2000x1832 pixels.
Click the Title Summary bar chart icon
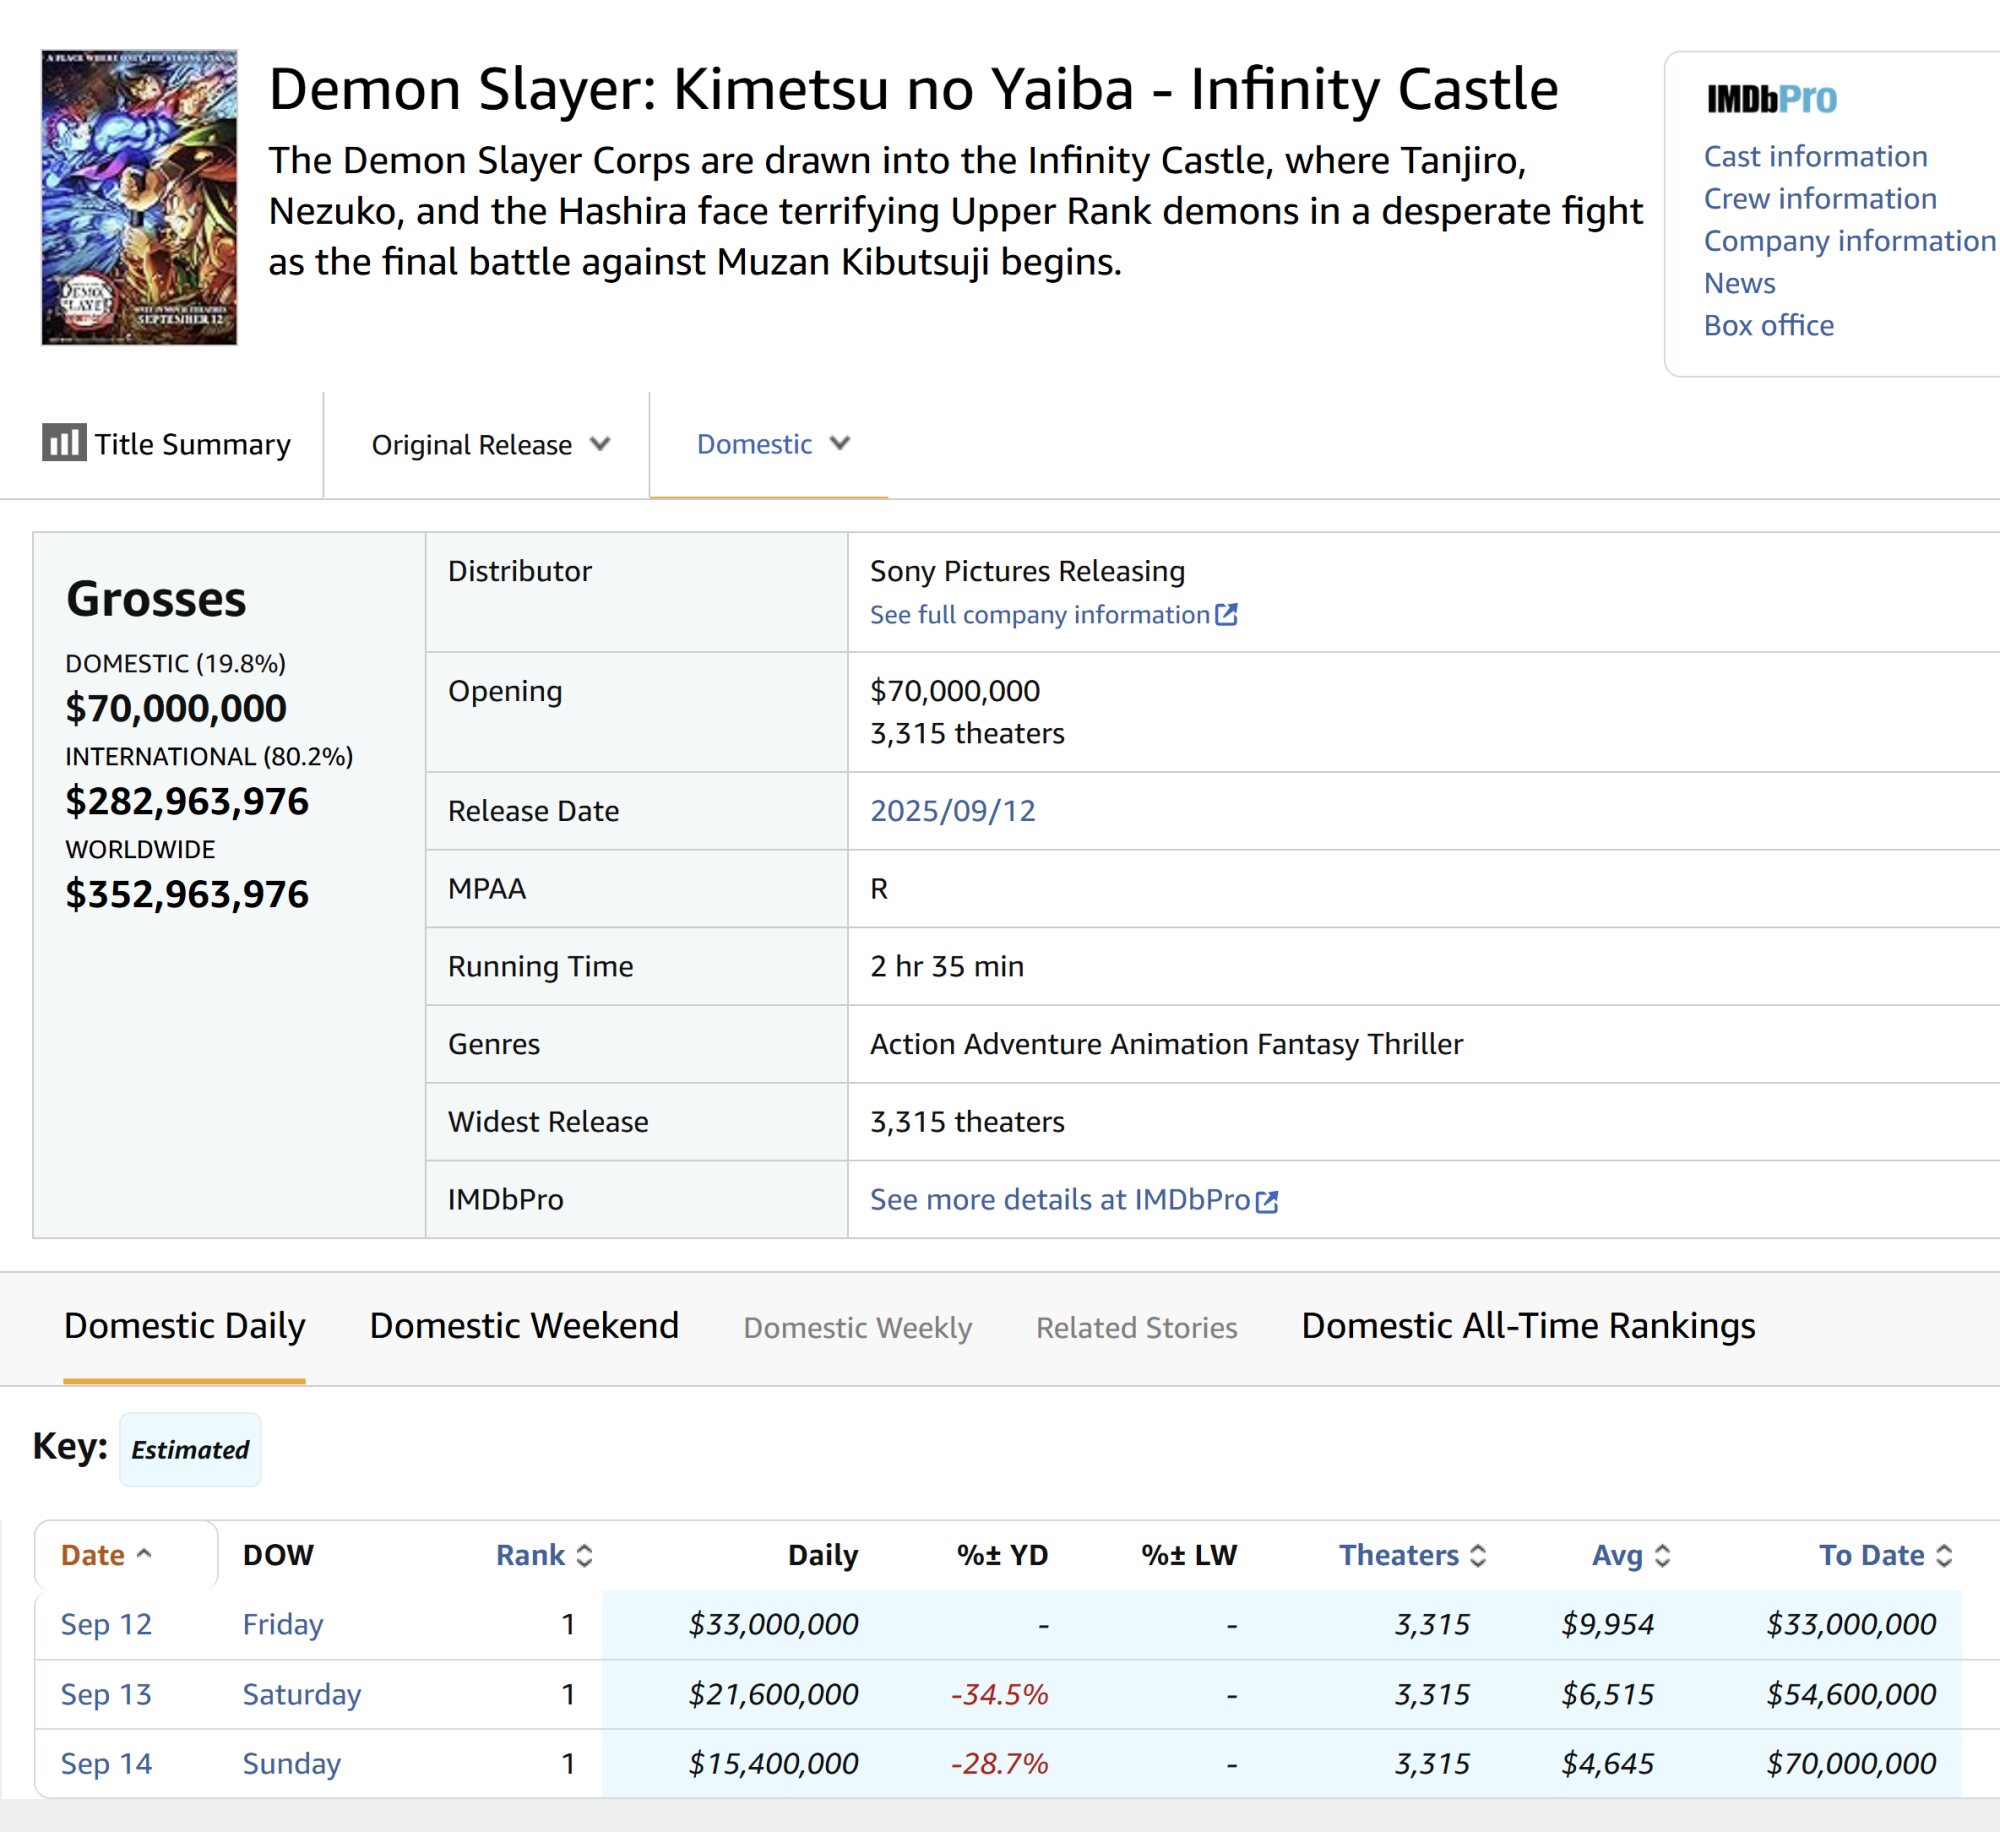tap(63, 442)
